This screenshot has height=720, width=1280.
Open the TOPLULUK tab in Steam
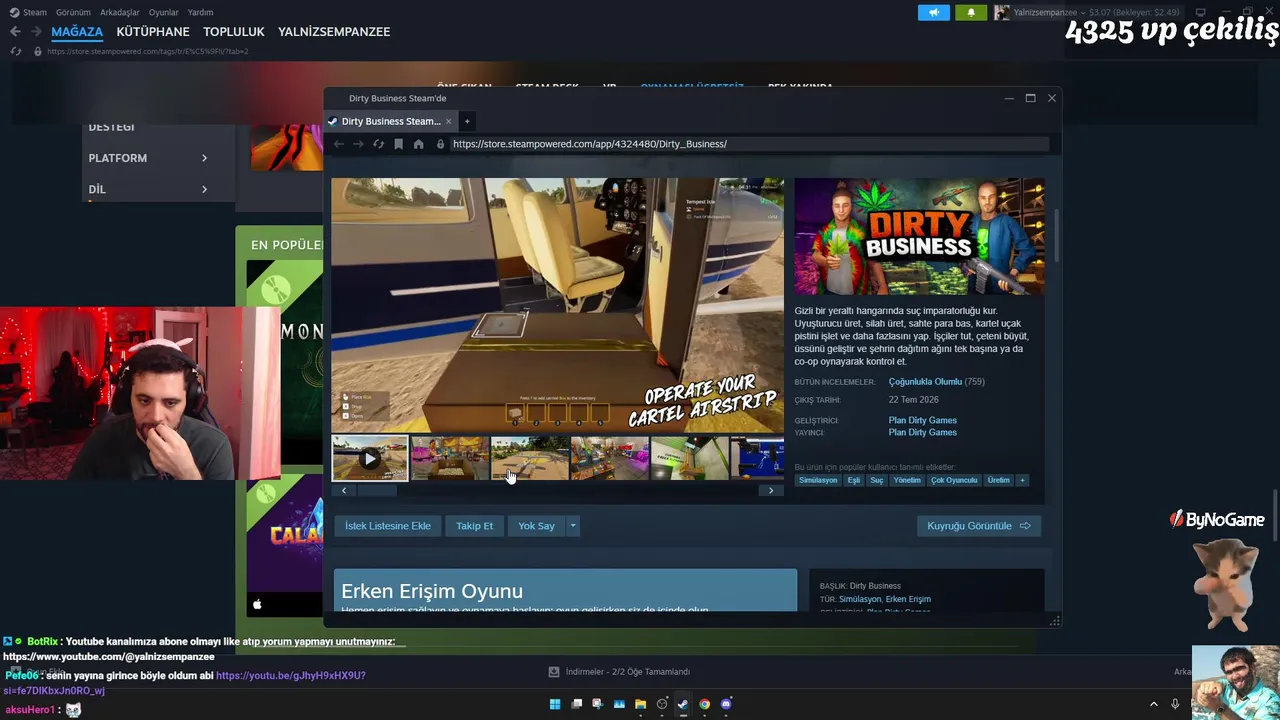point(234,32)
